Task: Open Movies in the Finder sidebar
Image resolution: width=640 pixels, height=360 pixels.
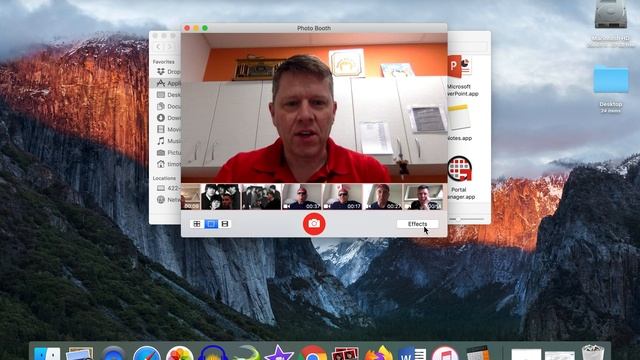Action: coord(168,129)
